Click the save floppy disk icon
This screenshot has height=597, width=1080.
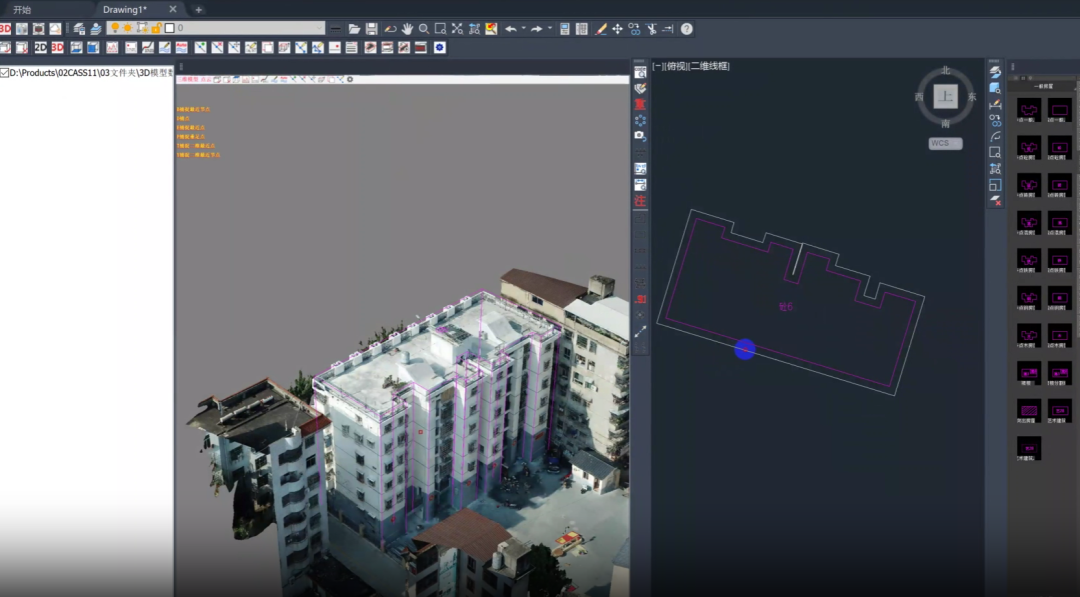pos(372,29)
